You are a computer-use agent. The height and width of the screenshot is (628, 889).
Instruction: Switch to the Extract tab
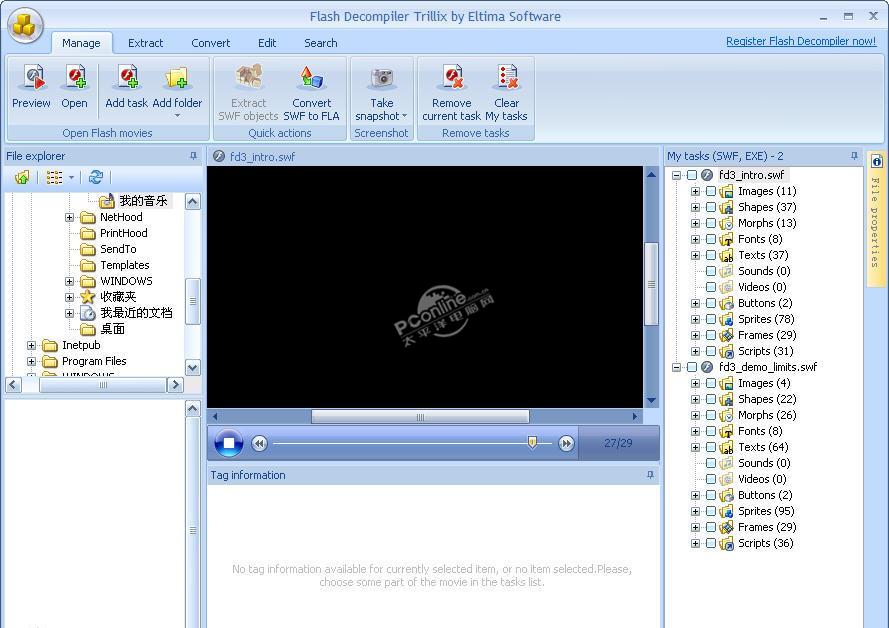pyautogui.click(x=146, y=43)
